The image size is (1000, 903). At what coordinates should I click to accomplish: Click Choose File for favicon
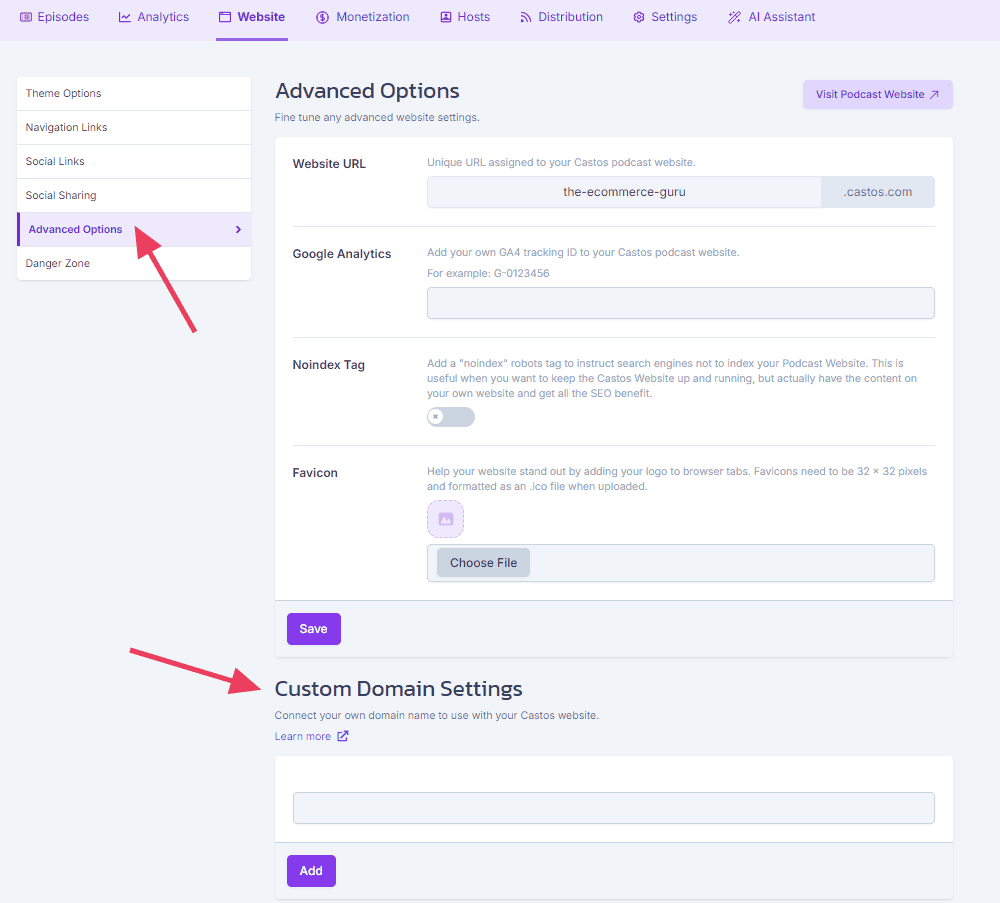483,563
